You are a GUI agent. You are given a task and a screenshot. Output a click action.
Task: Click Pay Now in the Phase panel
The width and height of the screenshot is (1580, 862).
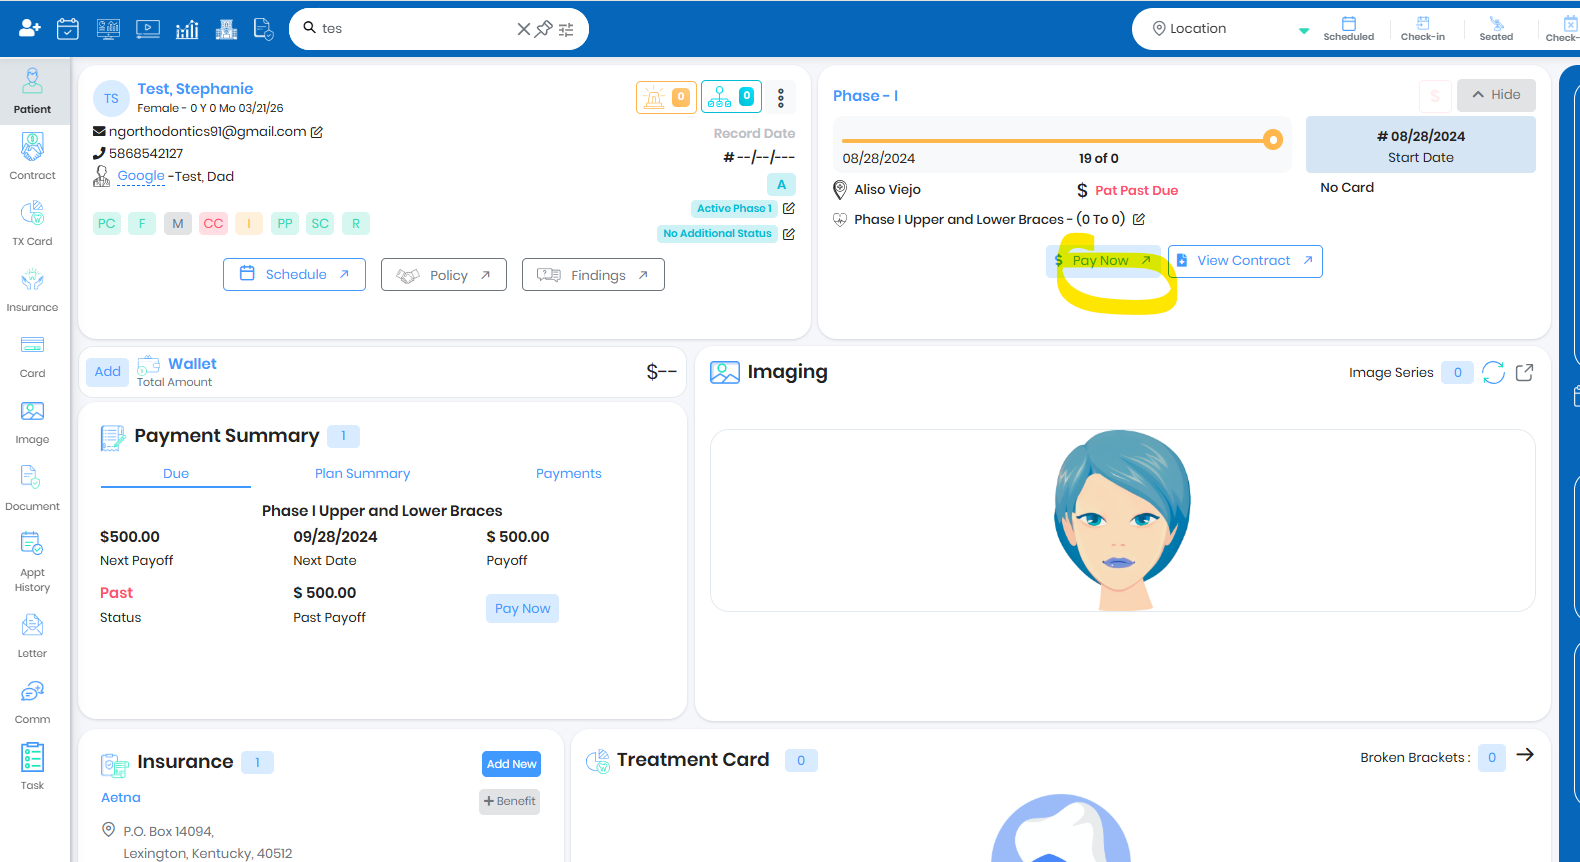pyautogui.click(x=1103, y=260)
